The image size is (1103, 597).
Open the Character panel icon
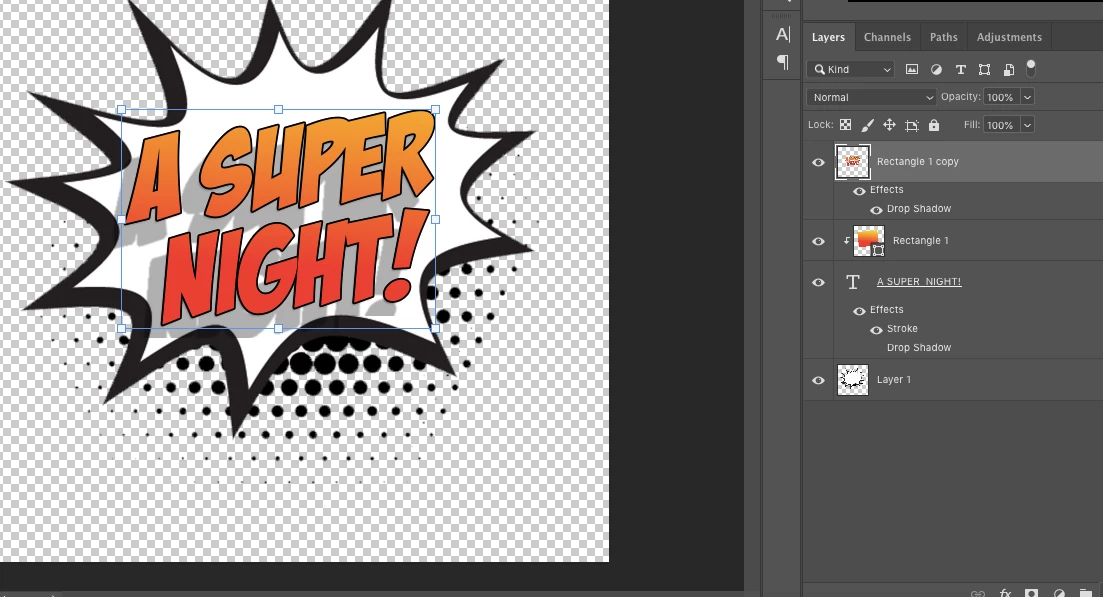pos(783,34)
